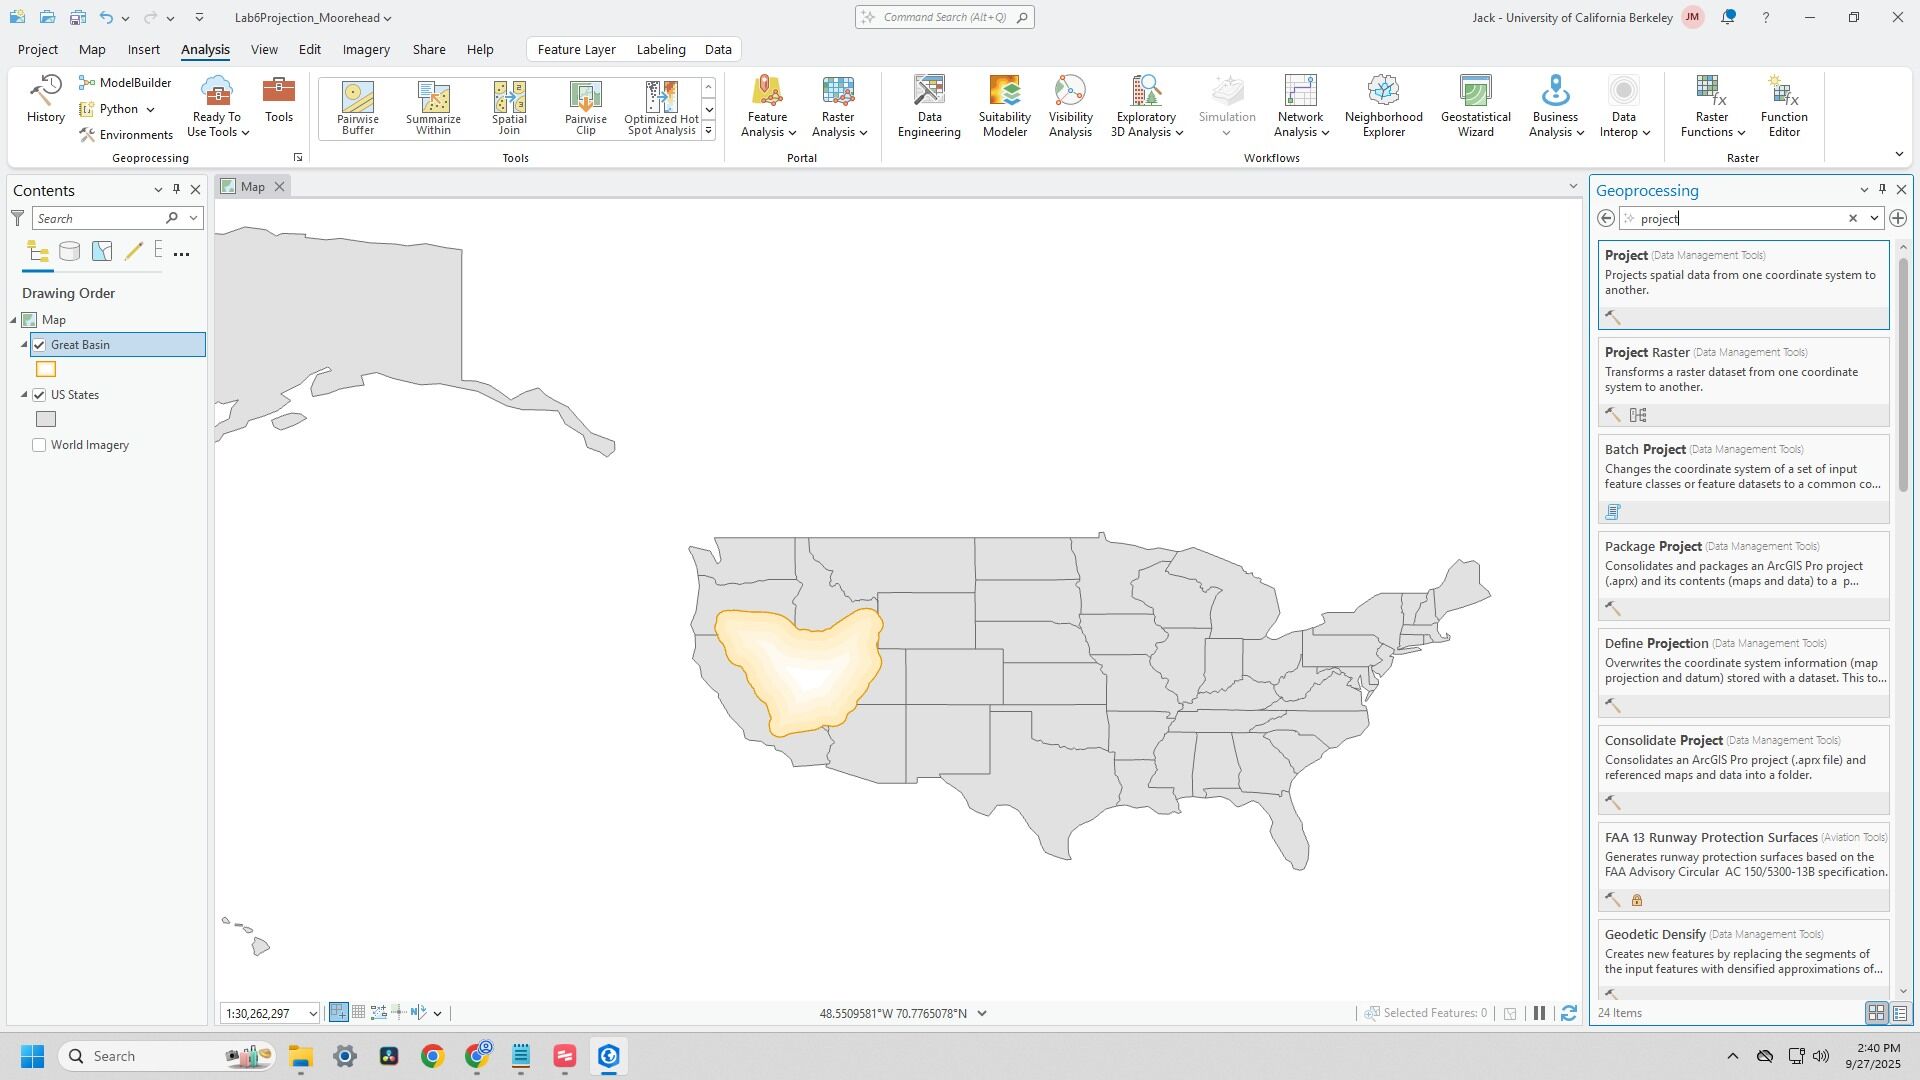The height and width of the screenshot is (1080, 1920).
Task: Open the Neighborhood Explorer
Action: (x=1383, y=106)
